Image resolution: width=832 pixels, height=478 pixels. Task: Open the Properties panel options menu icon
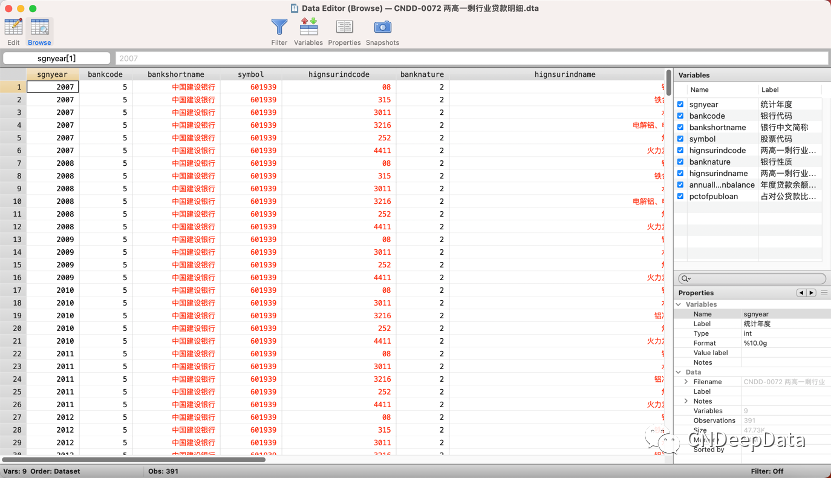point(824,293)
